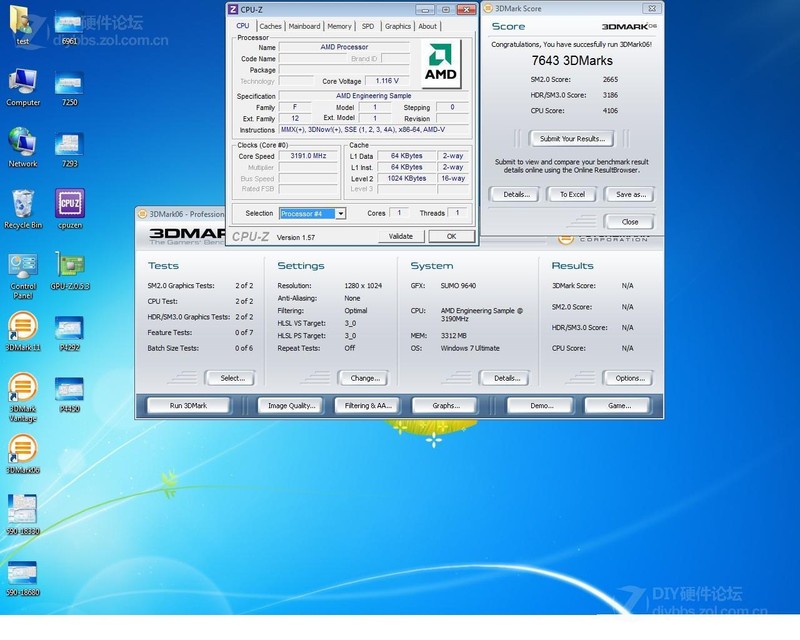This screenshot has height=640, width=800.
Task: Launch the 3DMark06 desktop shortcut
Action: tap(23, 454)
